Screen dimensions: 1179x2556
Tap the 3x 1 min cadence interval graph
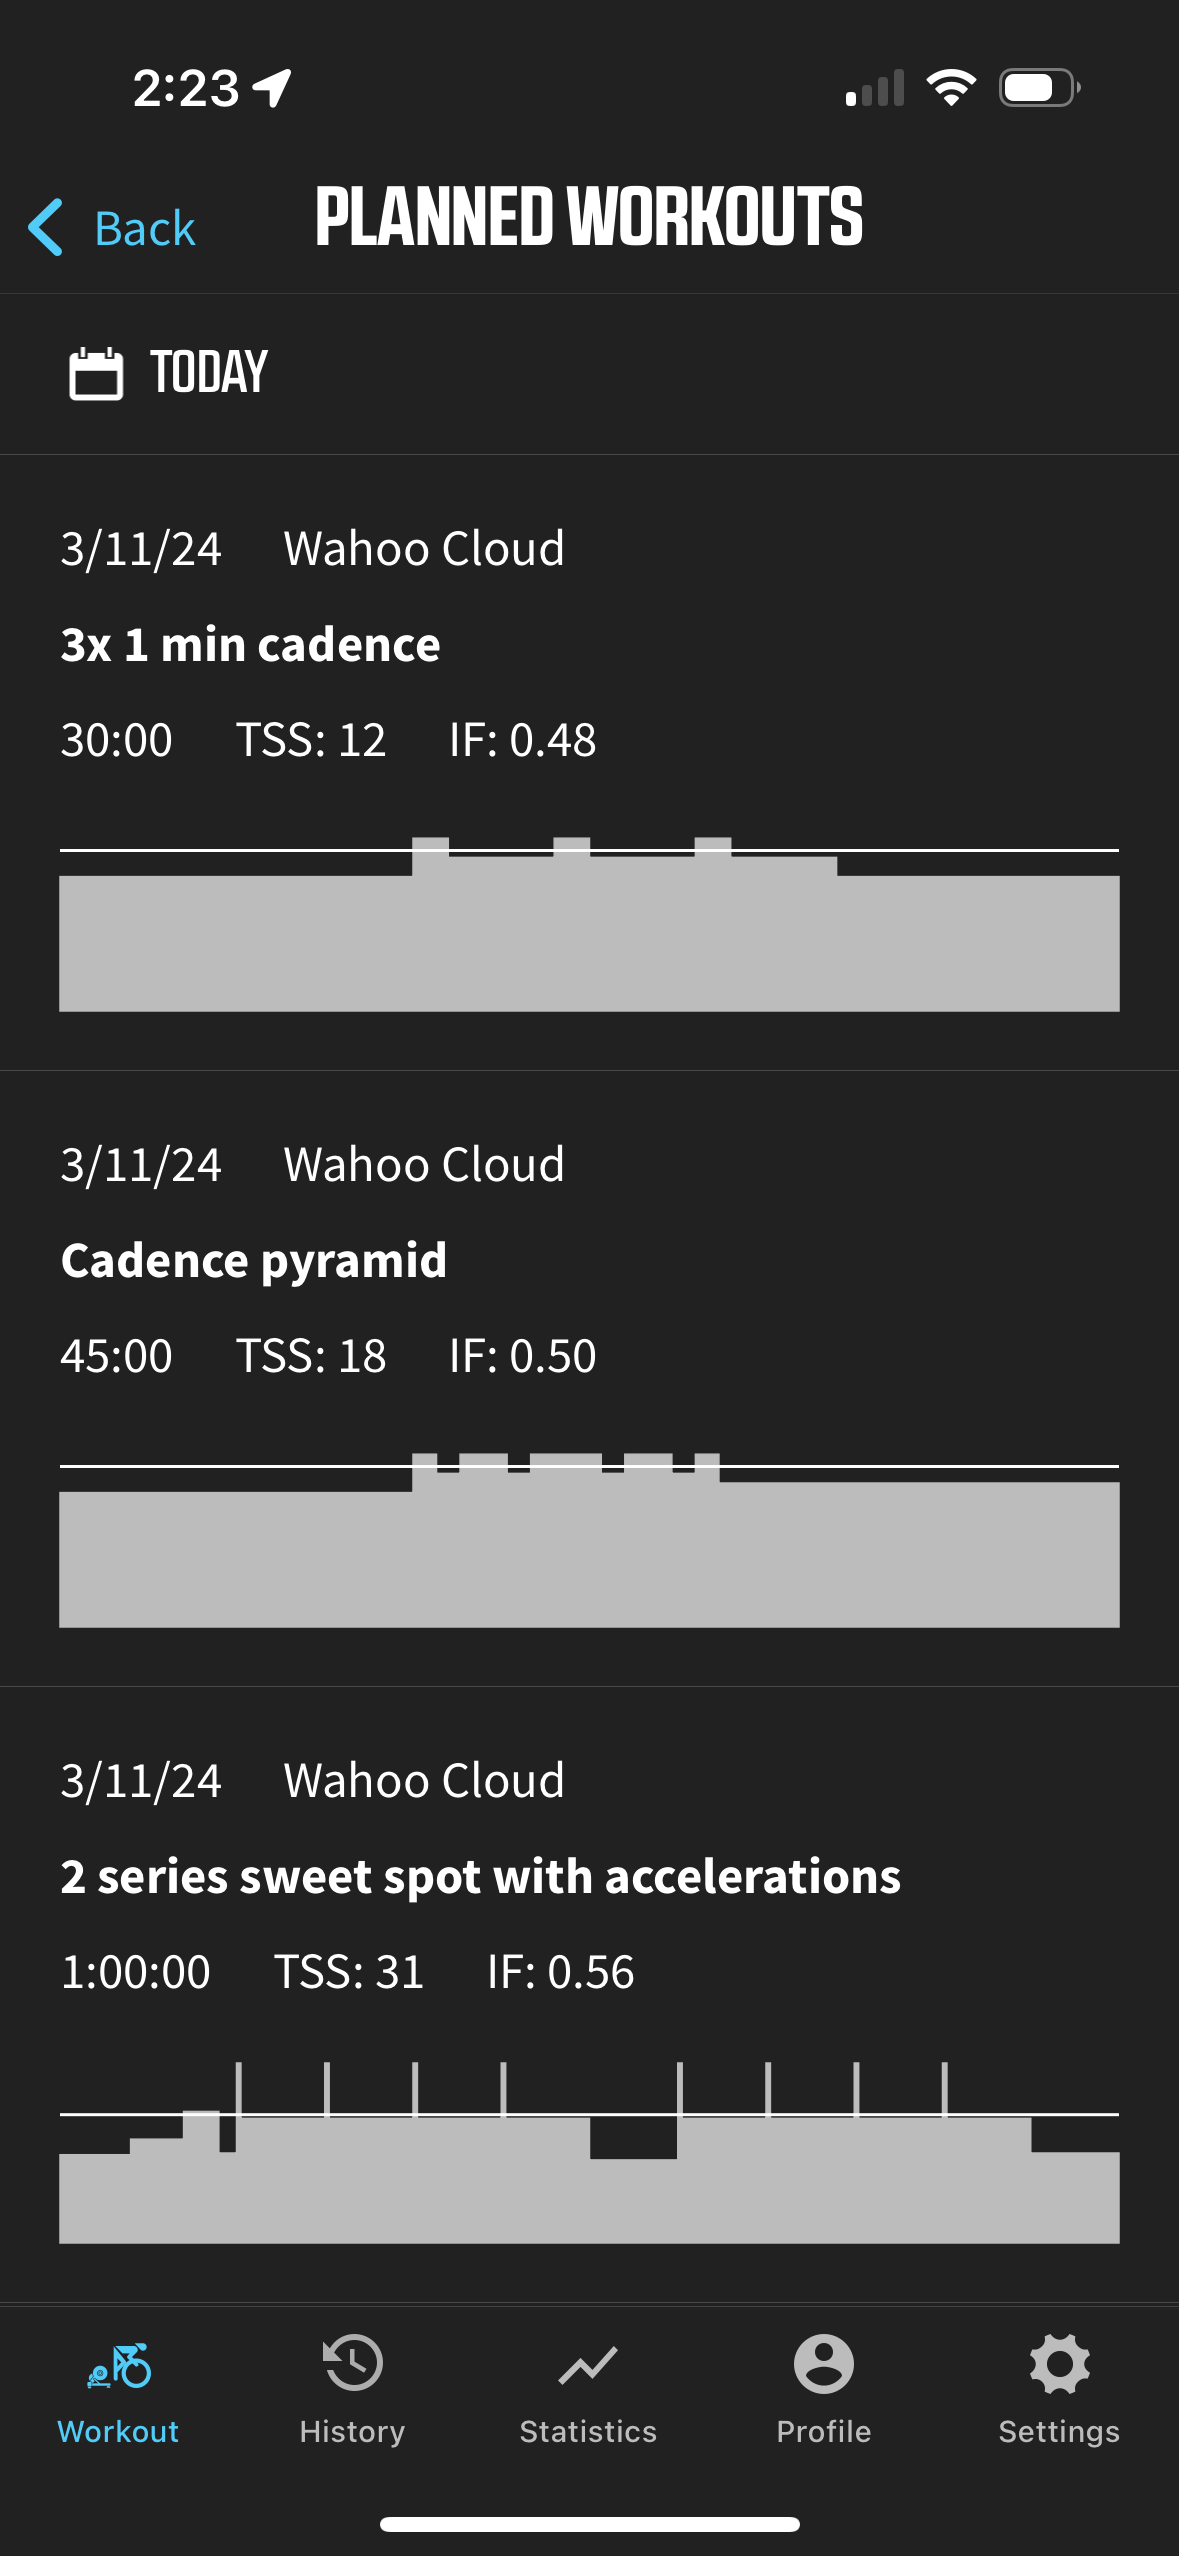589,925
